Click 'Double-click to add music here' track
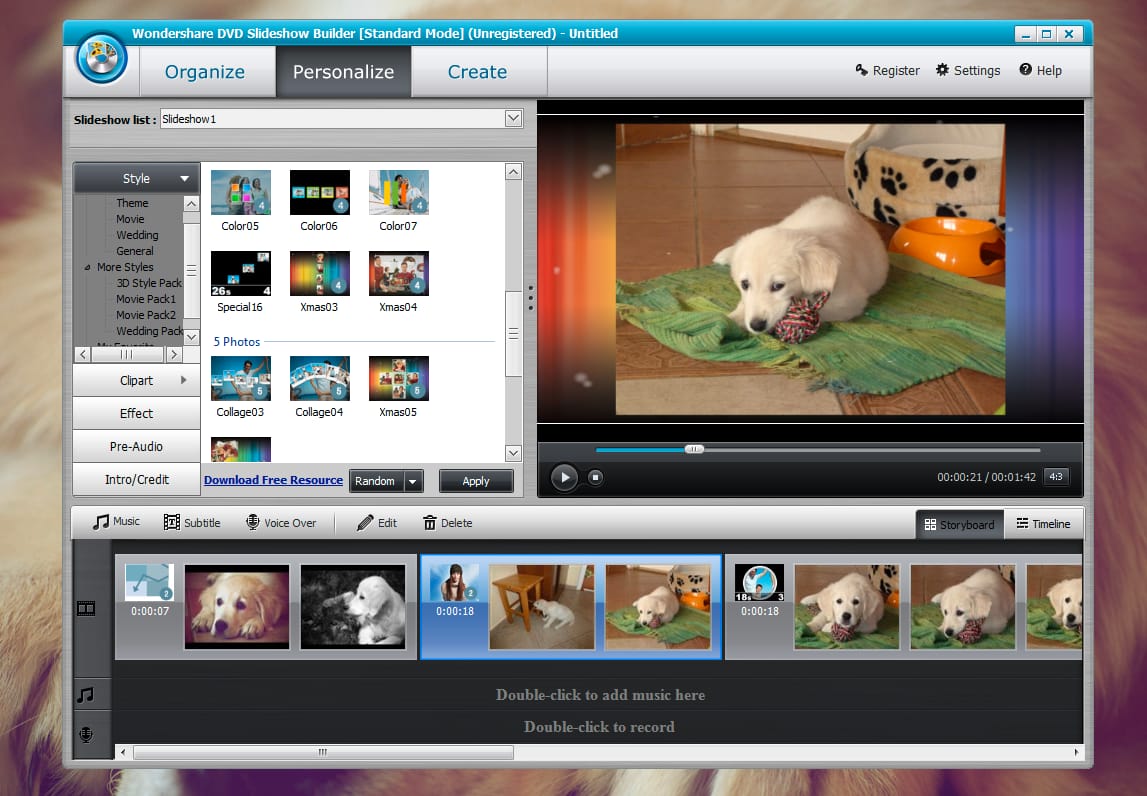The image size is (1147, 796). point(600,695)
